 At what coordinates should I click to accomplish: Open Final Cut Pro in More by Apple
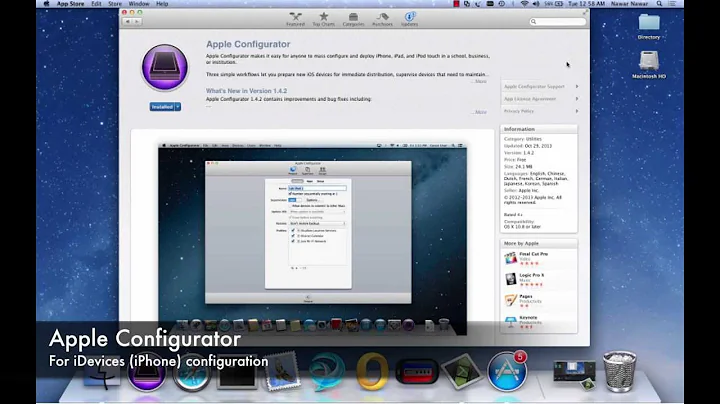(x=533, y=254)
